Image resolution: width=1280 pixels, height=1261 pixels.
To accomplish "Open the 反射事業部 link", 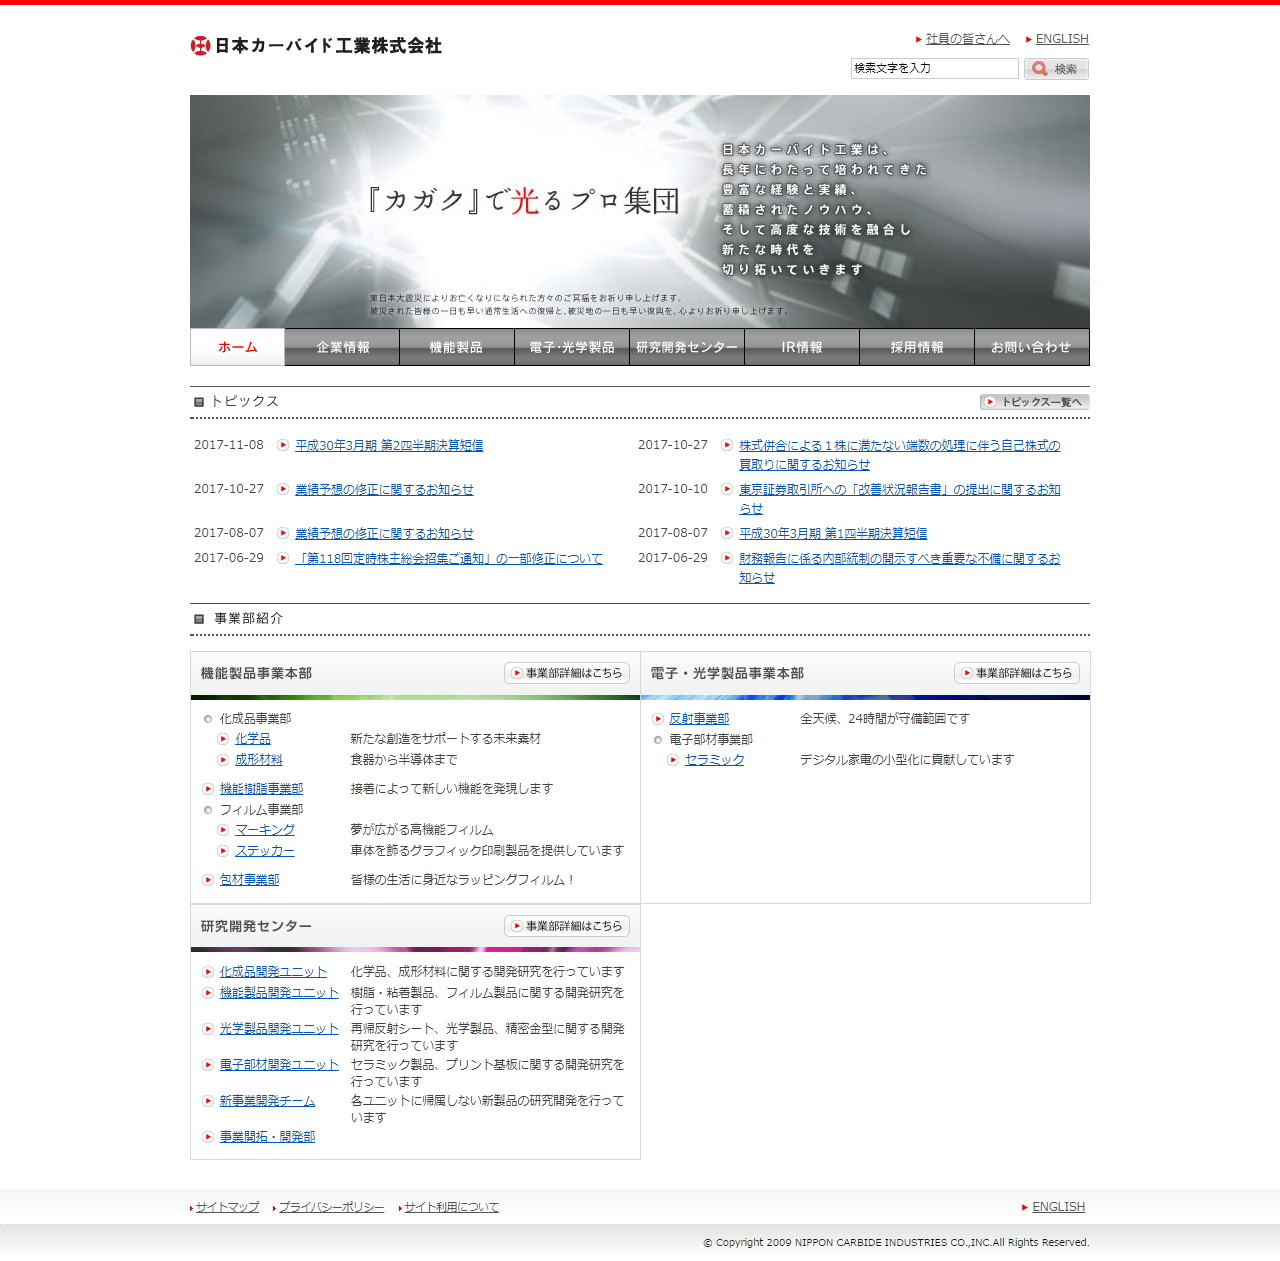I will [x=699, y=719].
